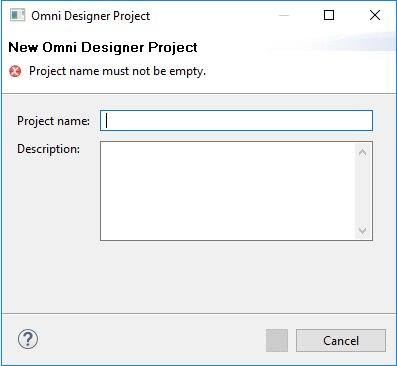Click the Omni Designer title bar icon
The image size is (397, 366).
point(17,15)
